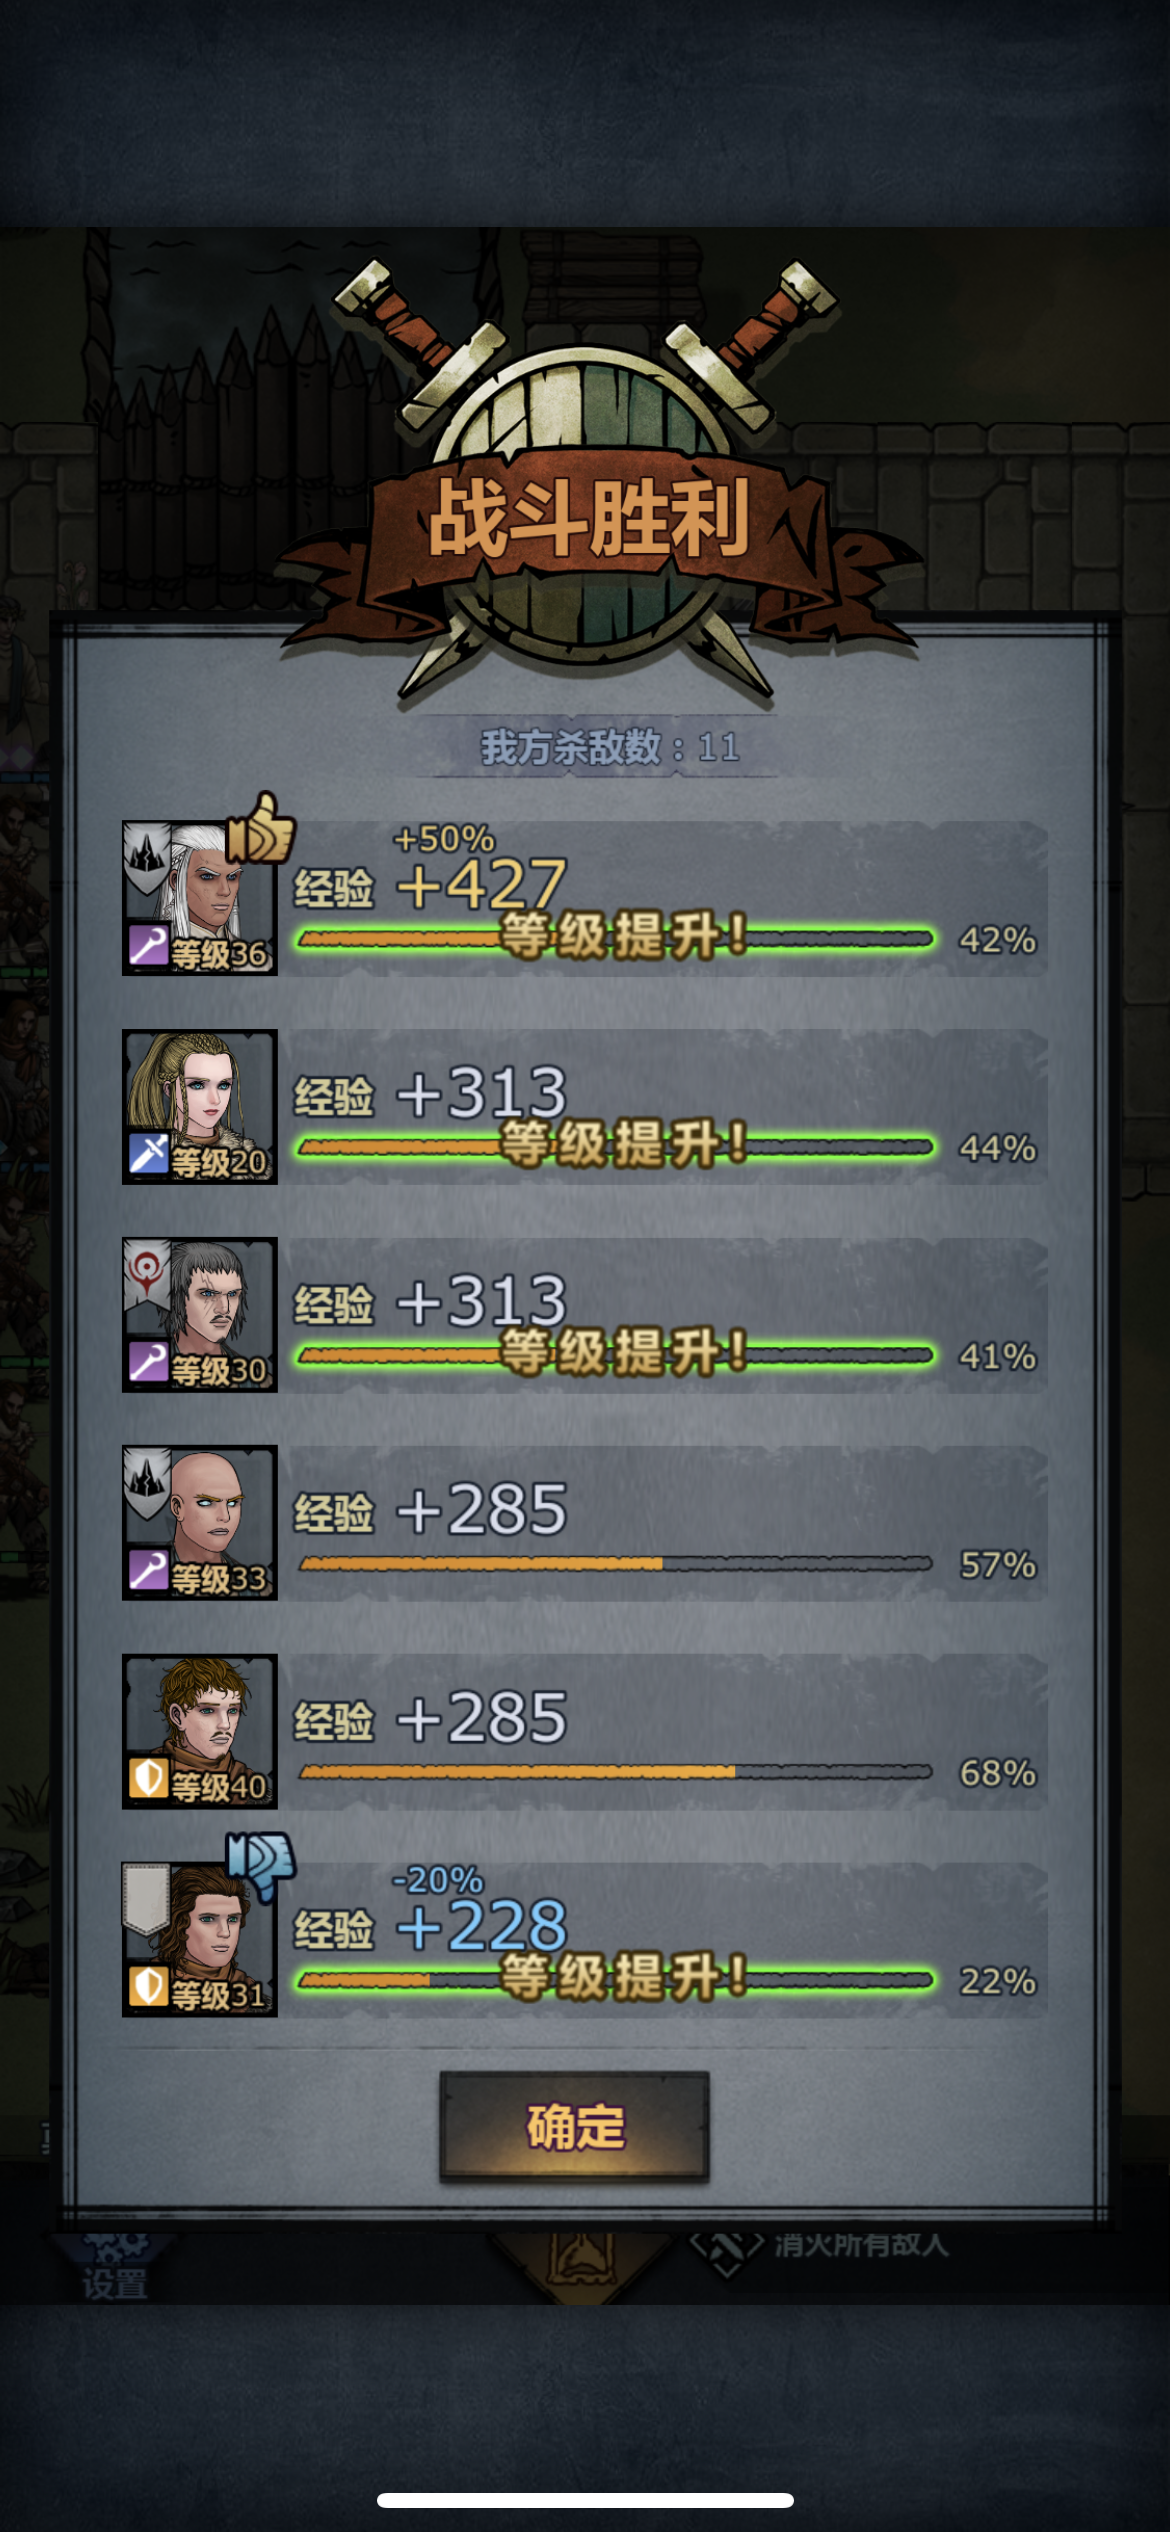The width and height of the screenshot is (1170, 2532).
Task: Click the 68% experience progress bar
Action: (615, 1772)
